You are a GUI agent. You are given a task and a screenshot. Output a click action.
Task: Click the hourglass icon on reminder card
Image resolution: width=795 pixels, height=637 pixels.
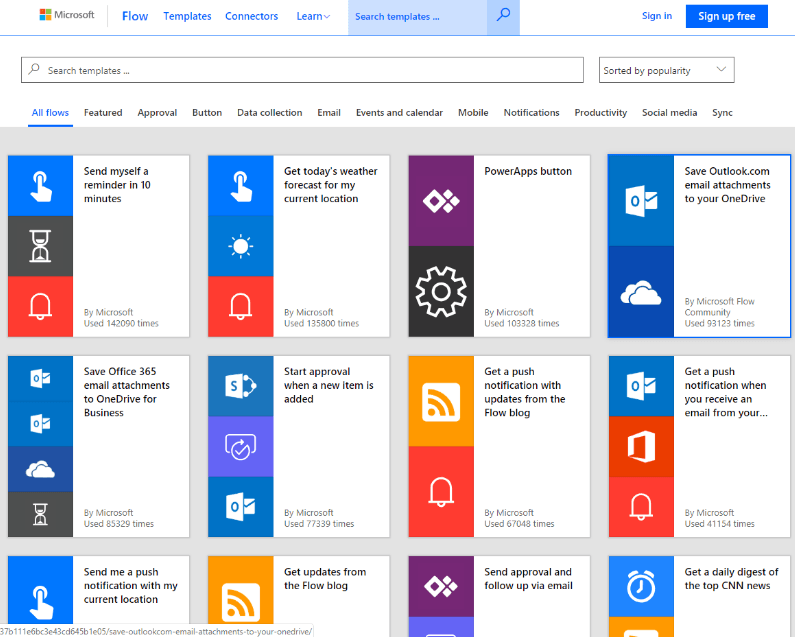pos(41,246)
